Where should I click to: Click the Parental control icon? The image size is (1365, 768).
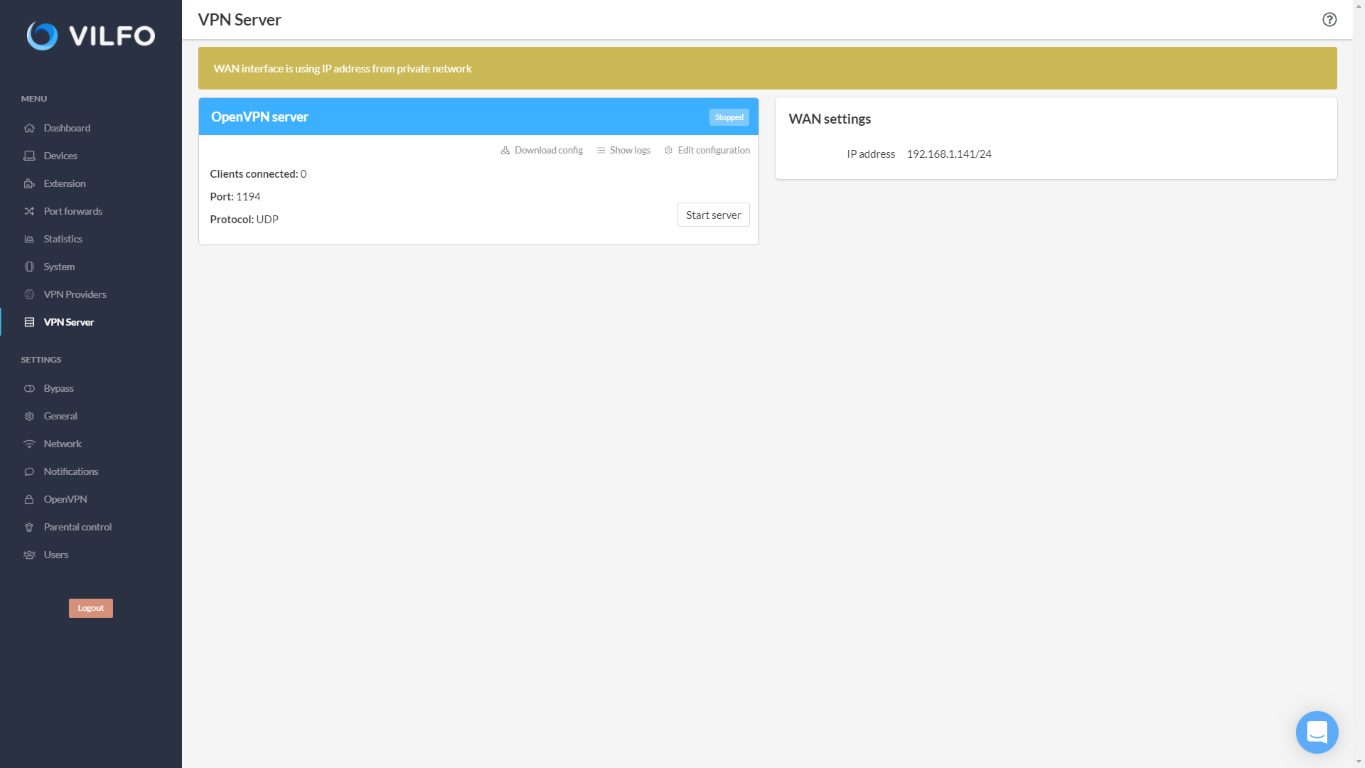coord(29,527)
